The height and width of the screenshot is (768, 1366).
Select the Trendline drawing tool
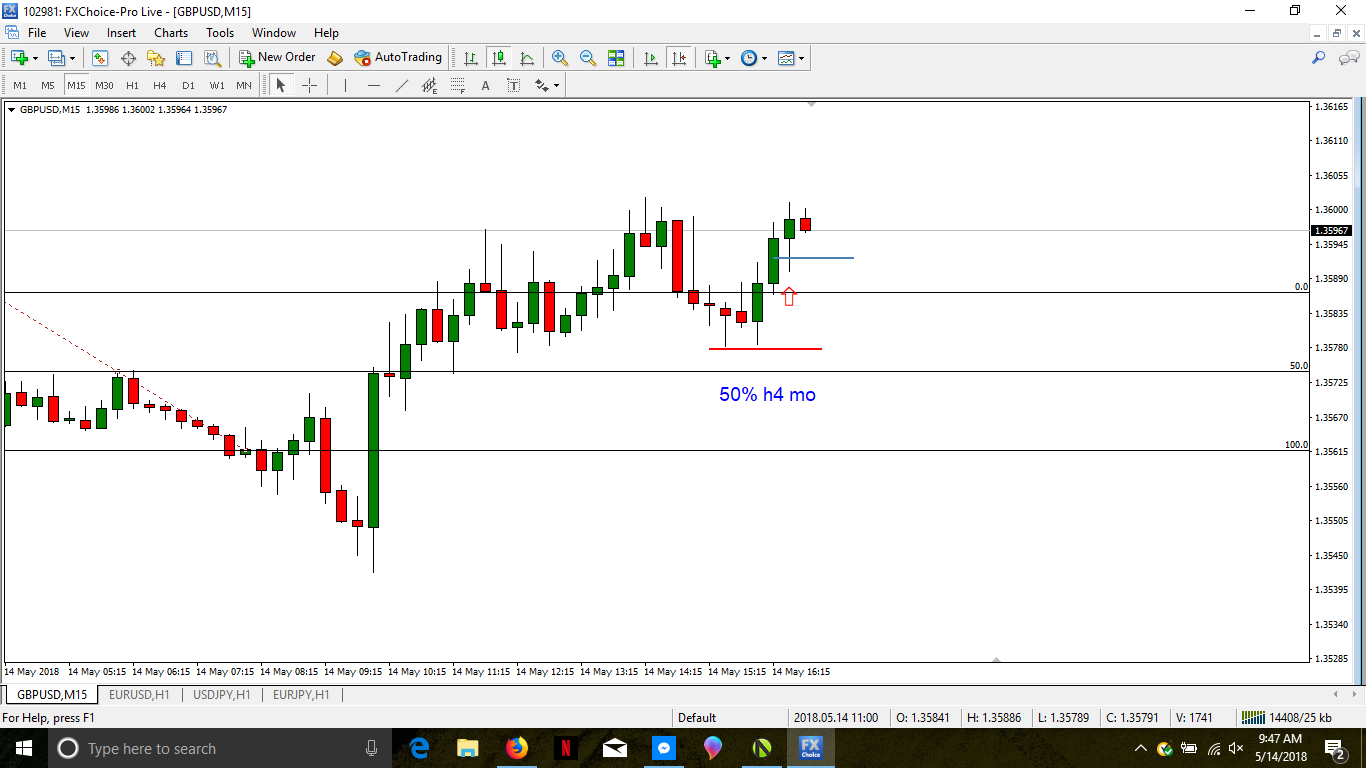(x=401, y=86)
